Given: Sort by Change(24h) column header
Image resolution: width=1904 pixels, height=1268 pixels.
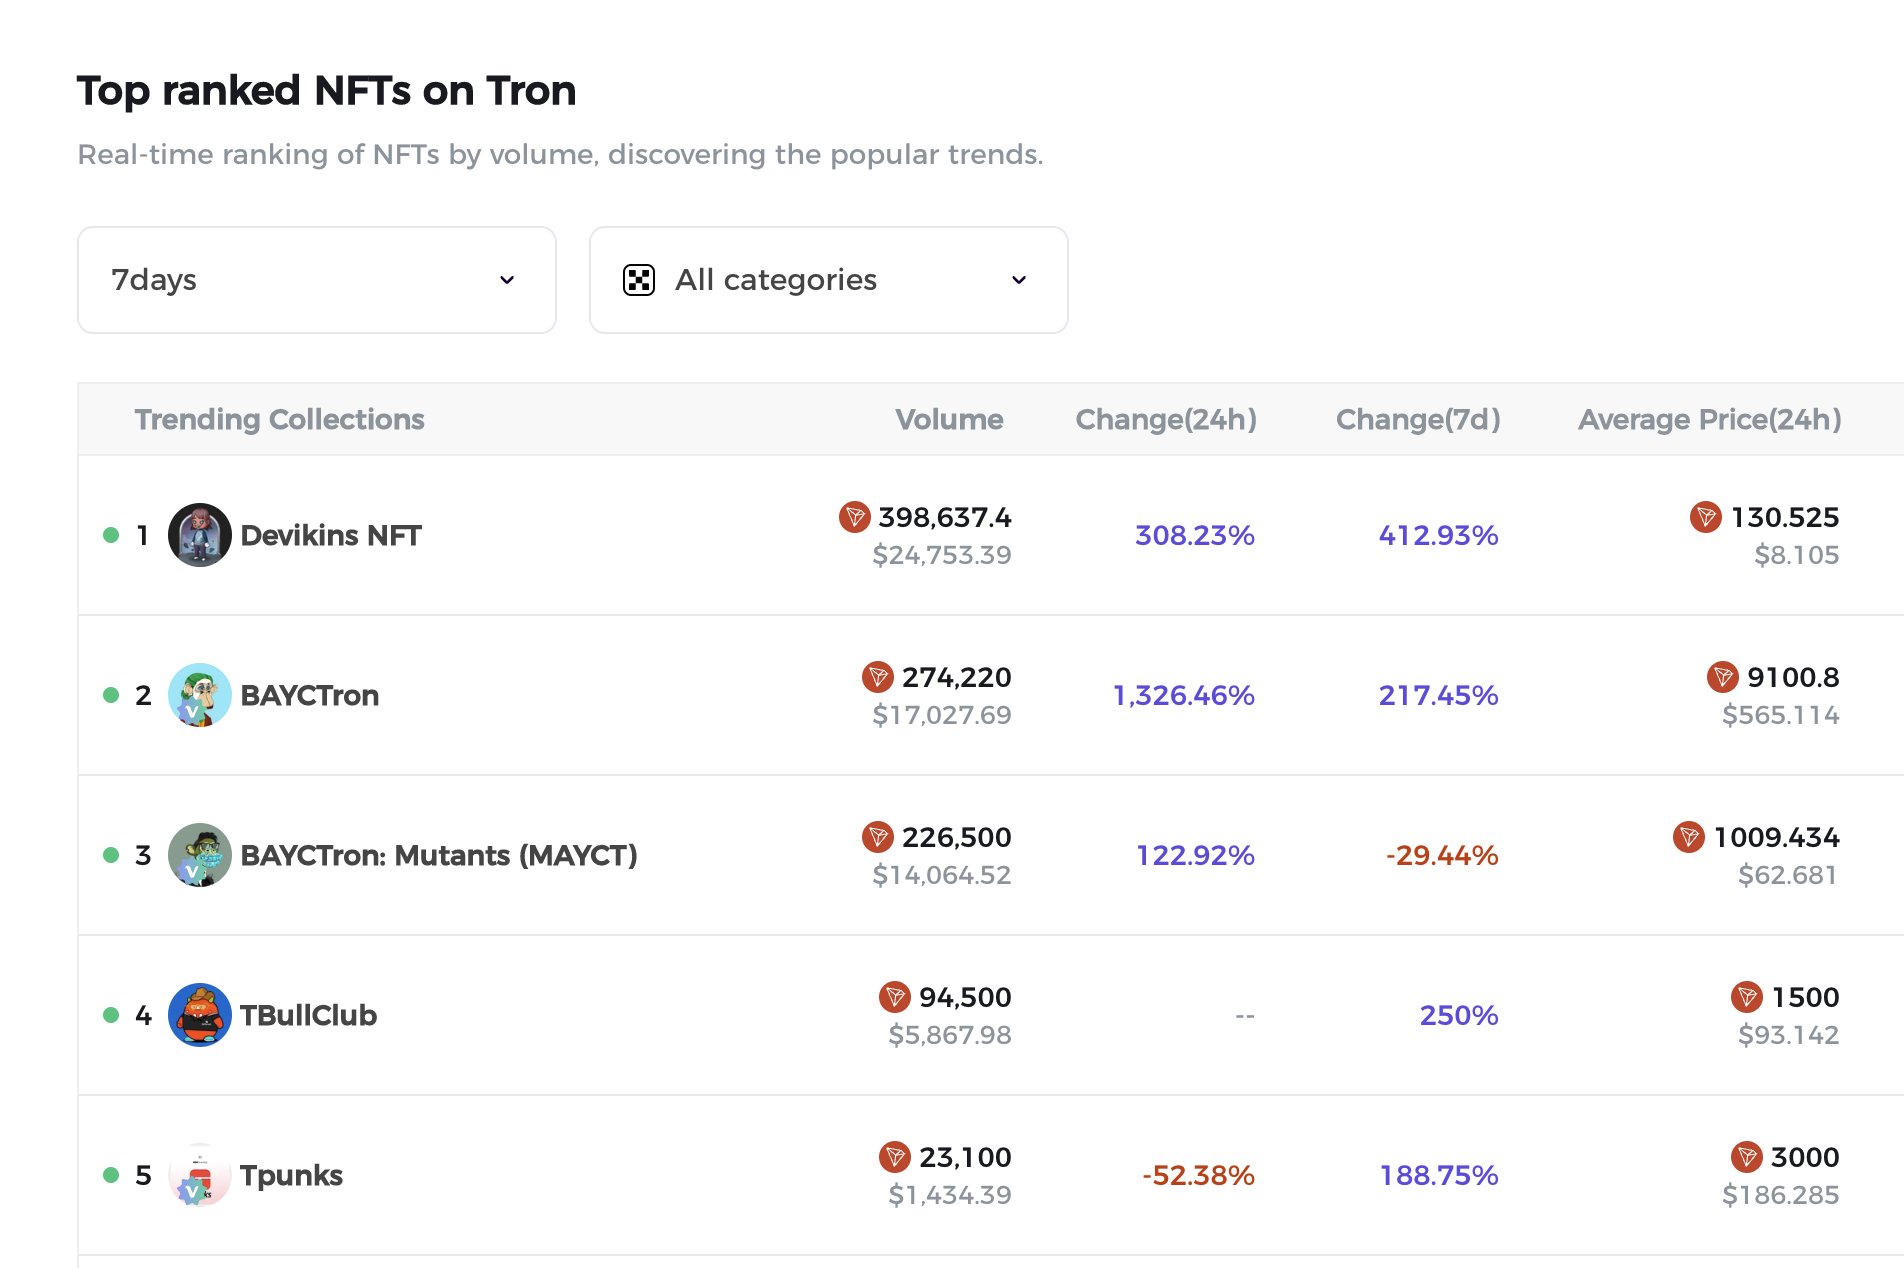Looking at the screenshot, I should [x=1165, y=419].
